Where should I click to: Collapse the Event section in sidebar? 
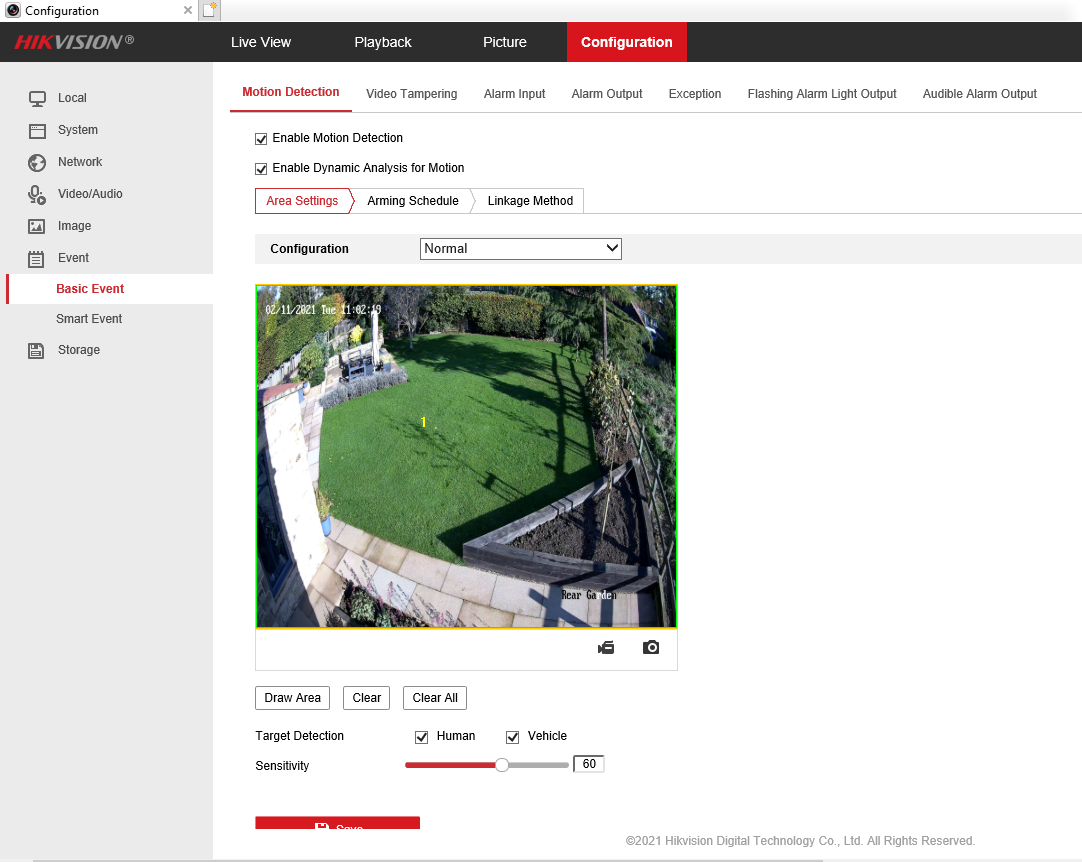coord(73,258)
